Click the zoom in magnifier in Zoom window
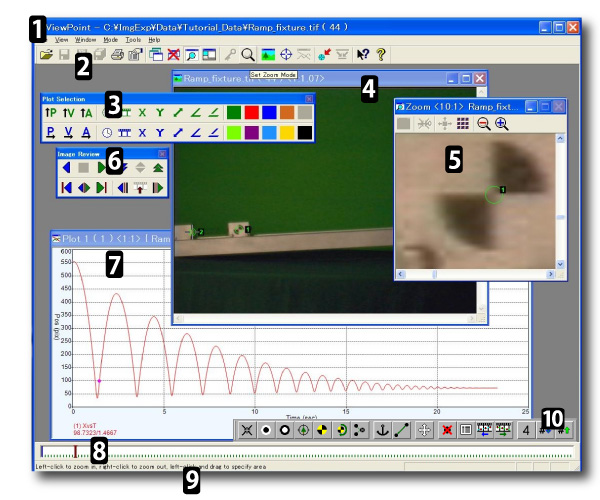 [x=501, y=124]
